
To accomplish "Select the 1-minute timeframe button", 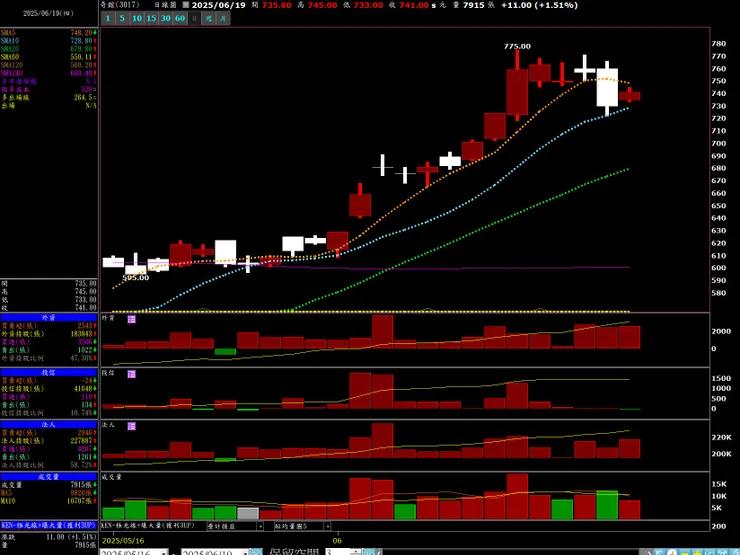I will 108,18.
